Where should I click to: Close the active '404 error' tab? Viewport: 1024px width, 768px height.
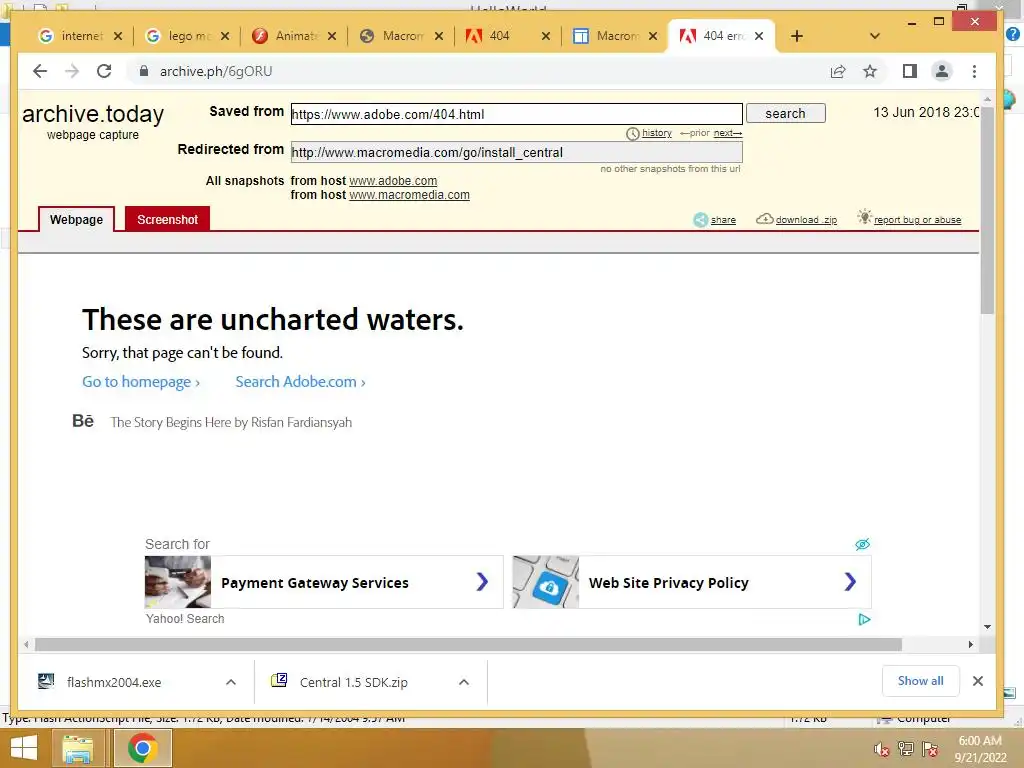(x=759, y=36)
